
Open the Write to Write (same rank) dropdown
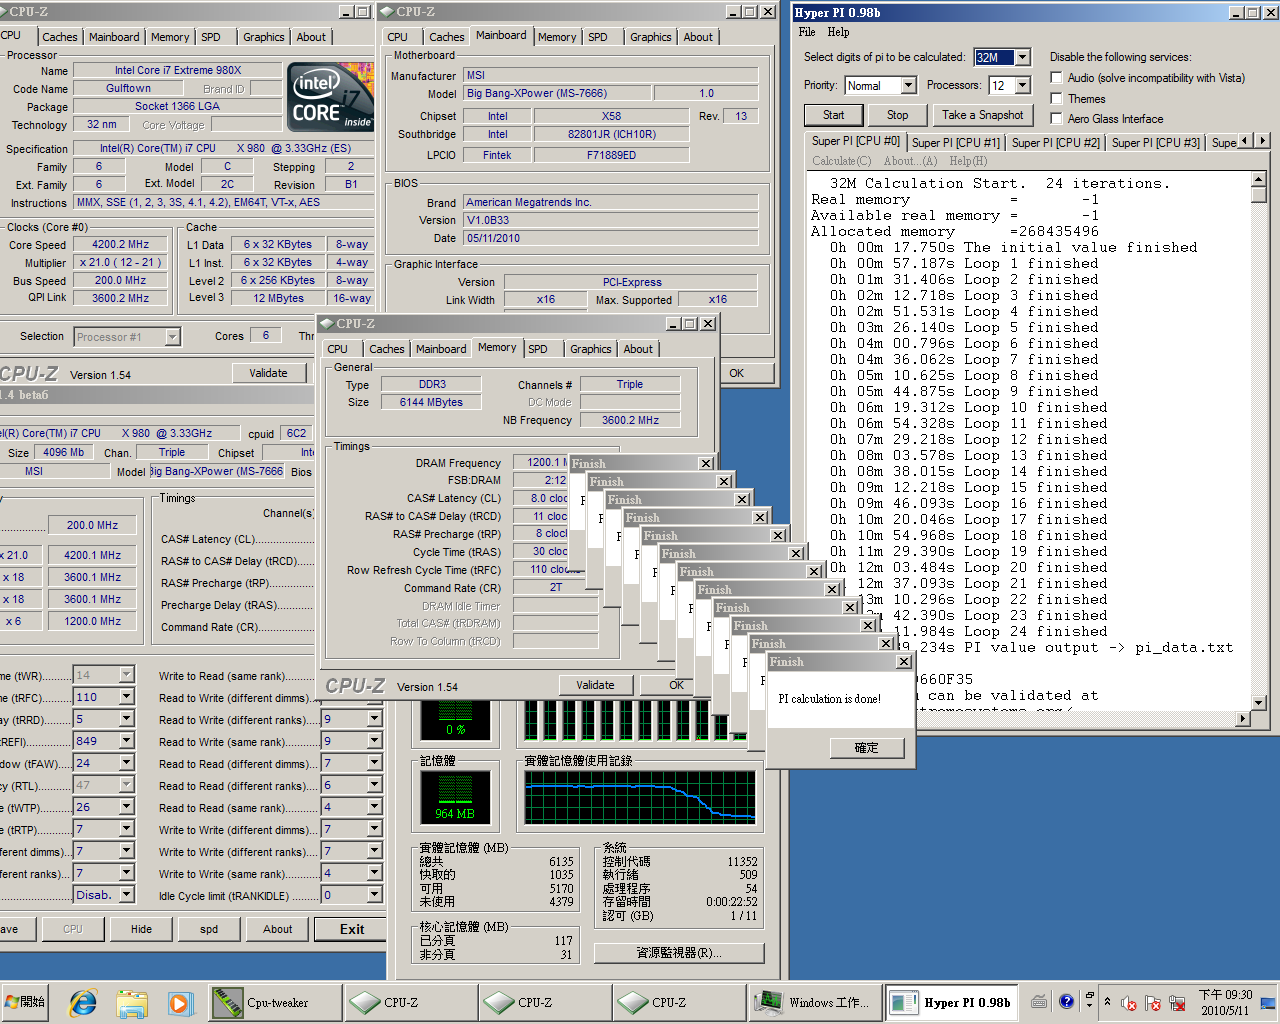pos(374,873)
